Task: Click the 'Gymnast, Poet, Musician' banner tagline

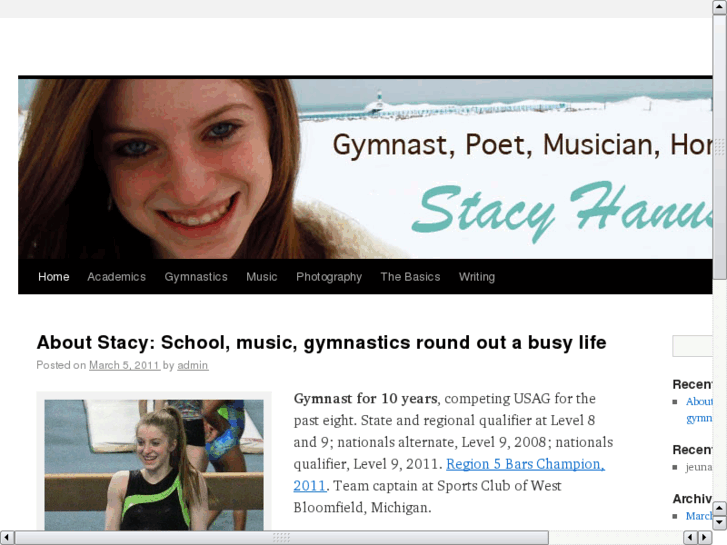Action: click(523, 145)
